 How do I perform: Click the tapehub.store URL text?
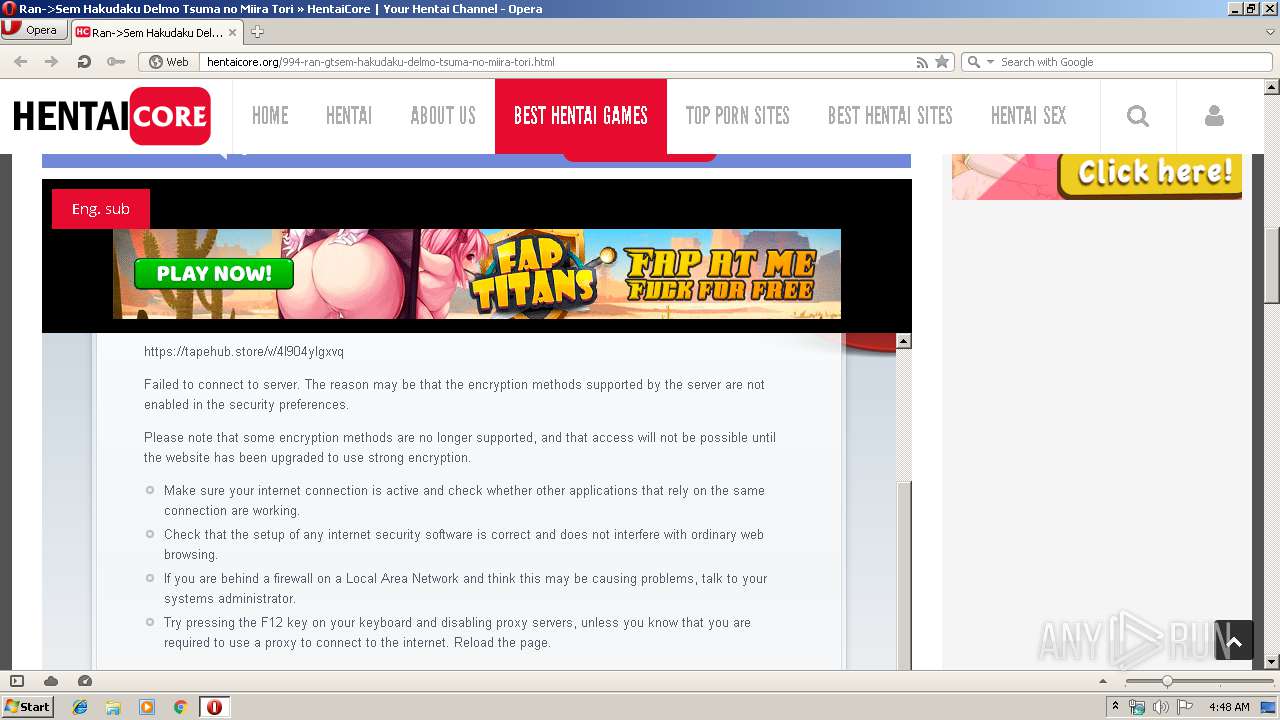tap(244, 352)
